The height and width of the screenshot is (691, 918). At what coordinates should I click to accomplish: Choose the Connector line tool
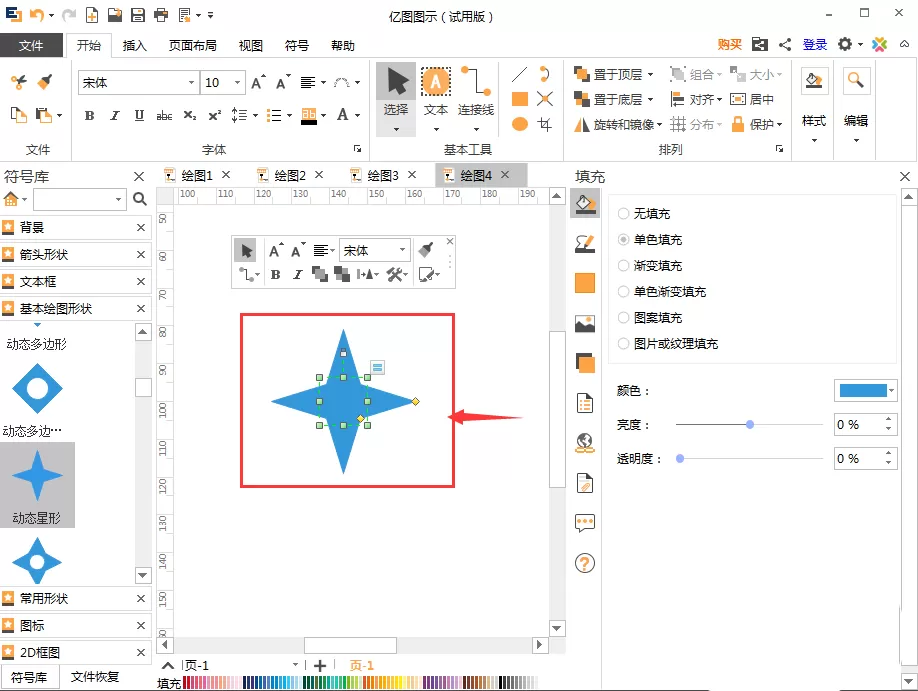[475, 92]
